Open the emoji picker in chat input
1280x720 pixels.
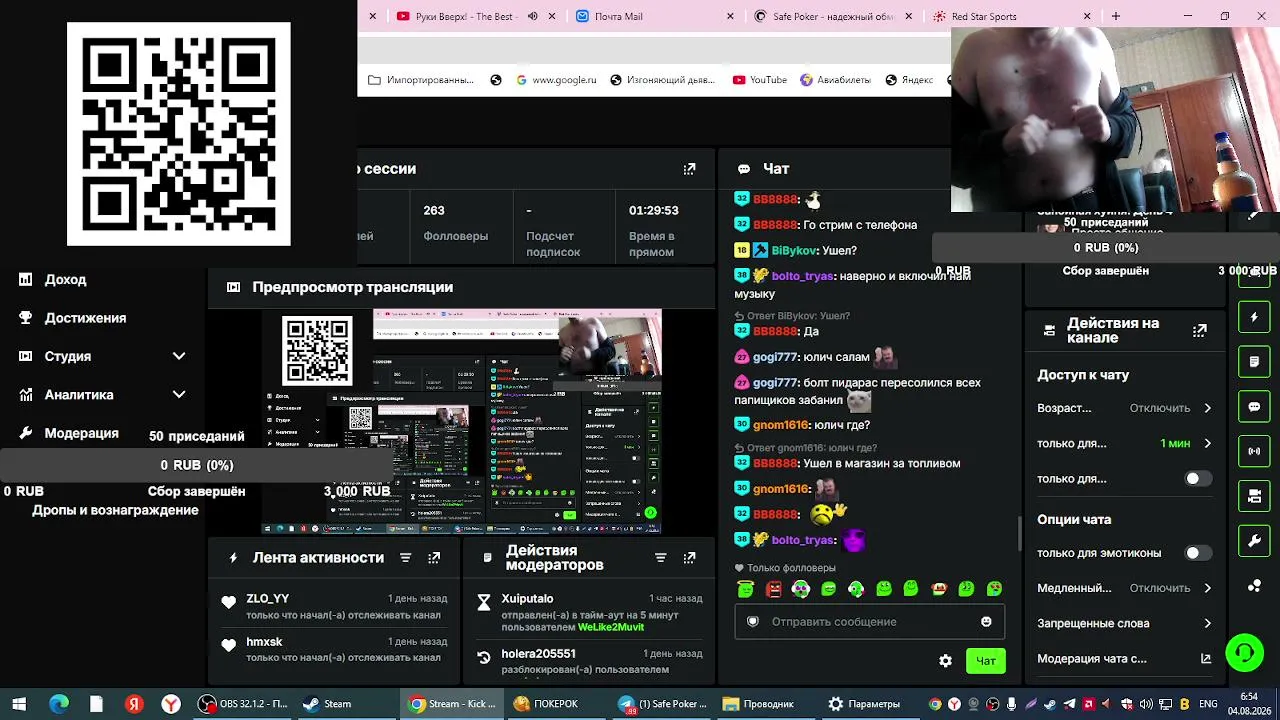[x=986, y=622]
